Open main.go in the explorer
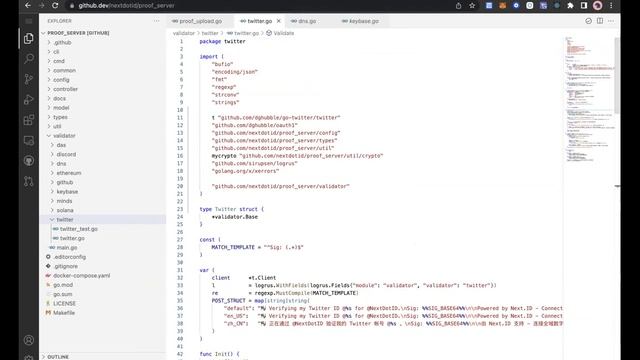This screenshot has height=360, width=640. pos(67,248)
